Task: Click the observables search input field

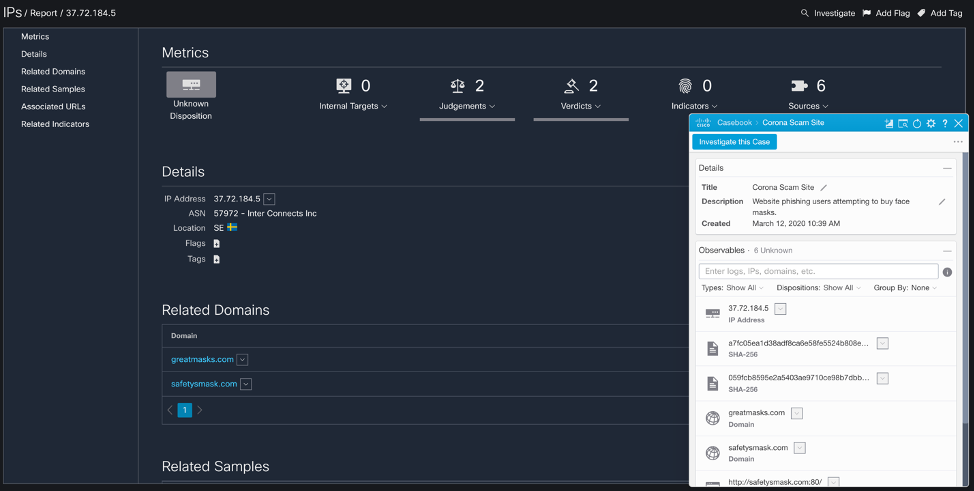Action: coord(818,271)
